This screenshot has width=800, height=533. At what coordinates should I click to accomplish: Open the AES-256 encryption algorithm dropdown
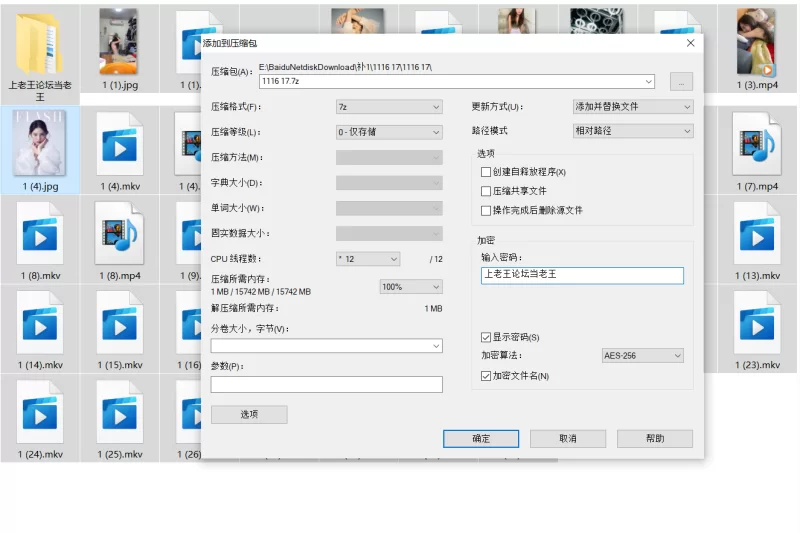point(642,356)
